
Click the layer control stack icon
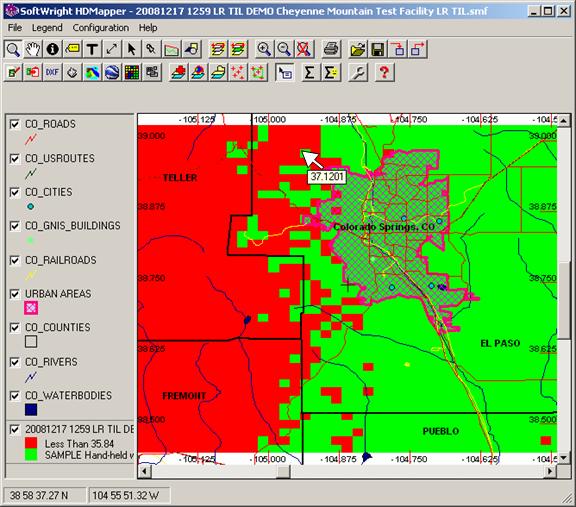[218, 49]
